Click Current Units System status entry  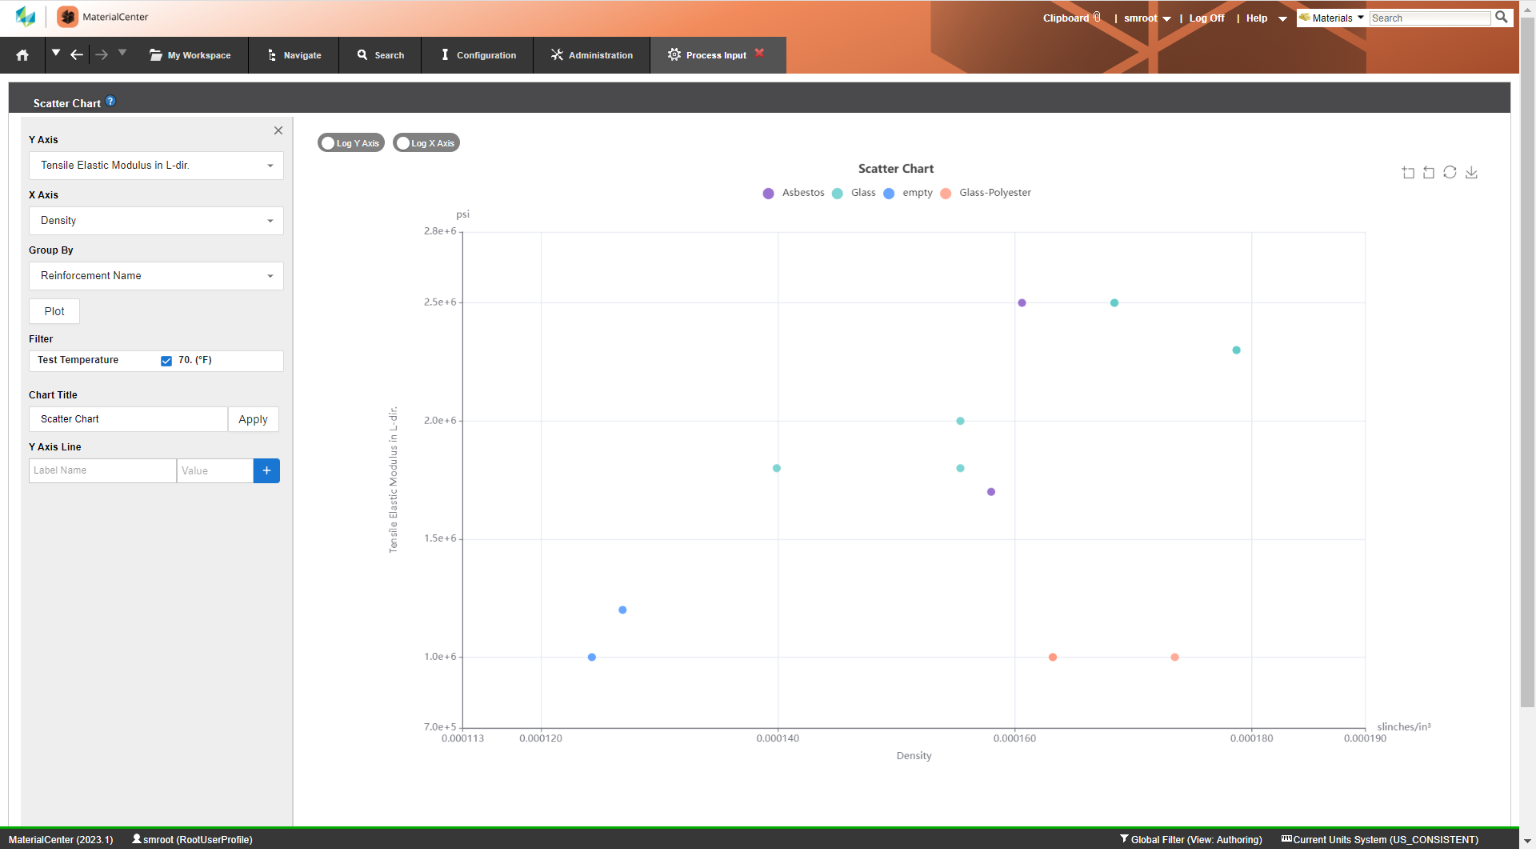coord(1380,839)
